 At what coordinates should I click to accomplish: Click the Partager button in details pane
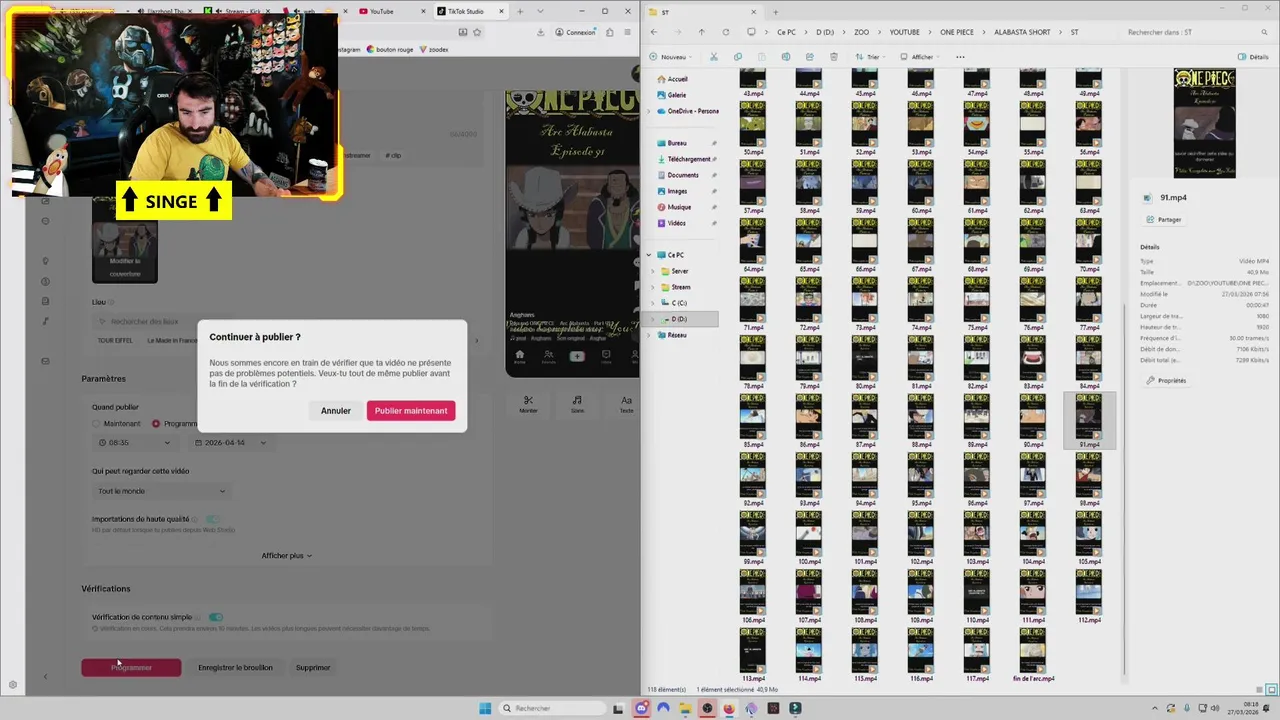tap(1164, 219)
